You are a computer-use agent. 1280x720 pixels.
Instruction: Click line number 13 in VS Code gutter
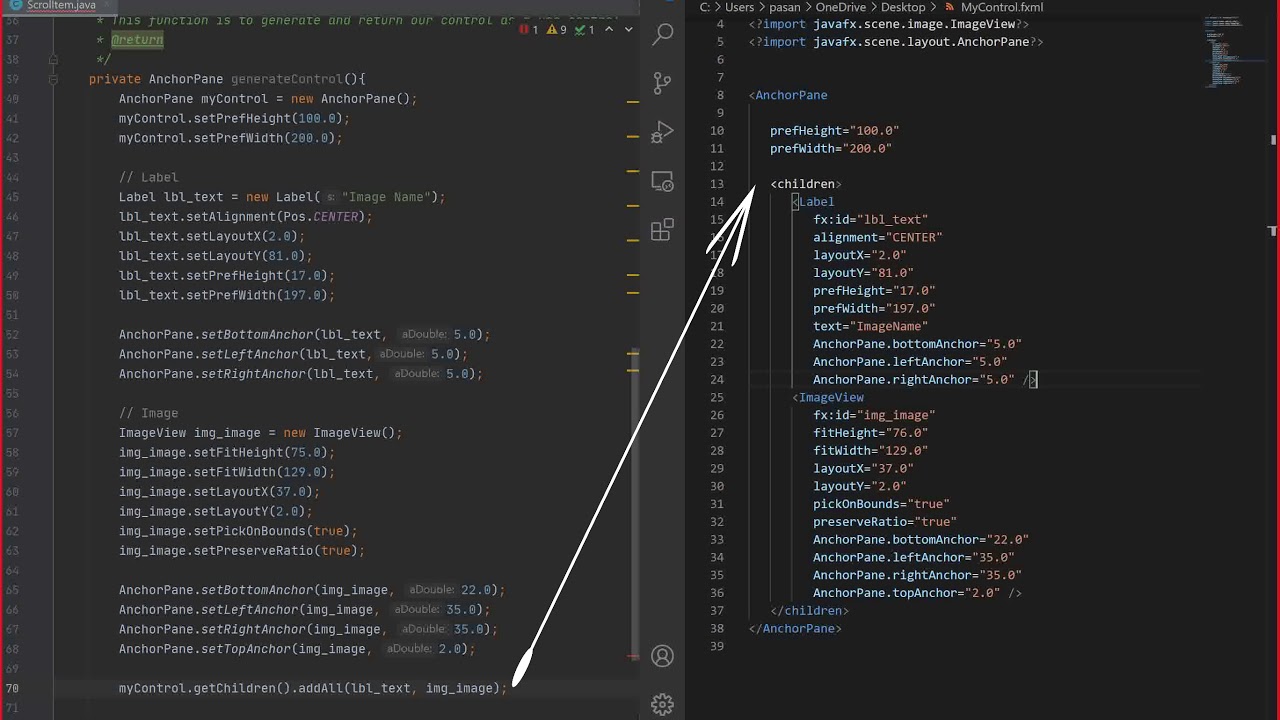pyautogui.click(x=717, y=184)
